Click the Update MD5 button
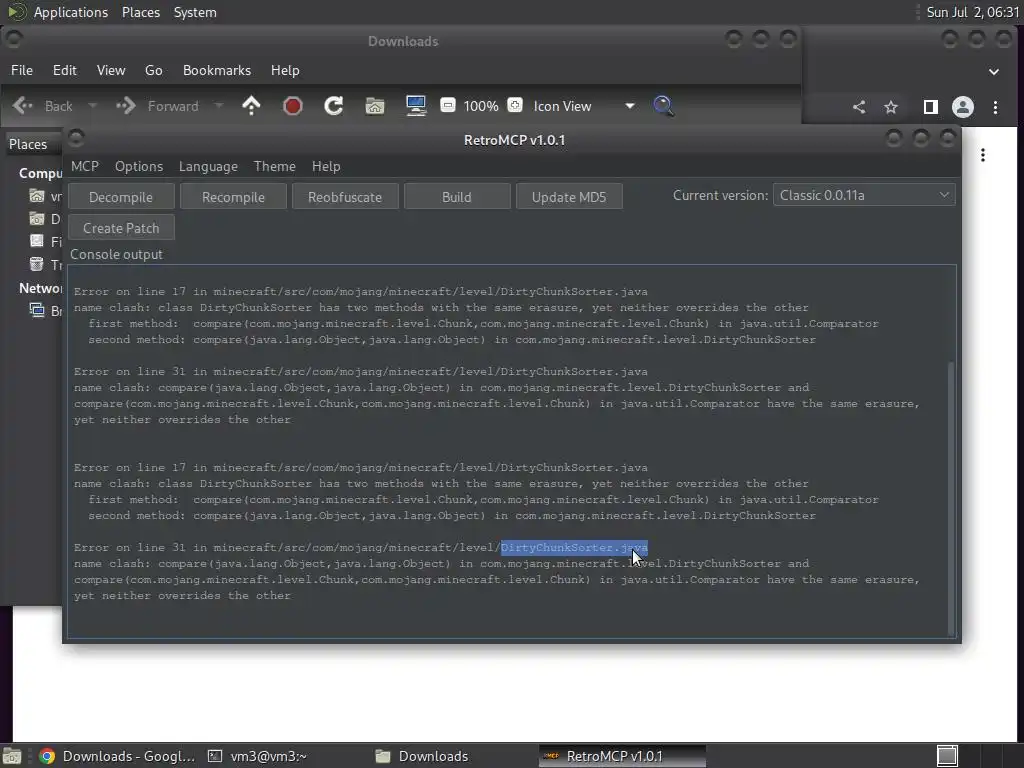1024x768 pixels. click(x=569, y=197)
